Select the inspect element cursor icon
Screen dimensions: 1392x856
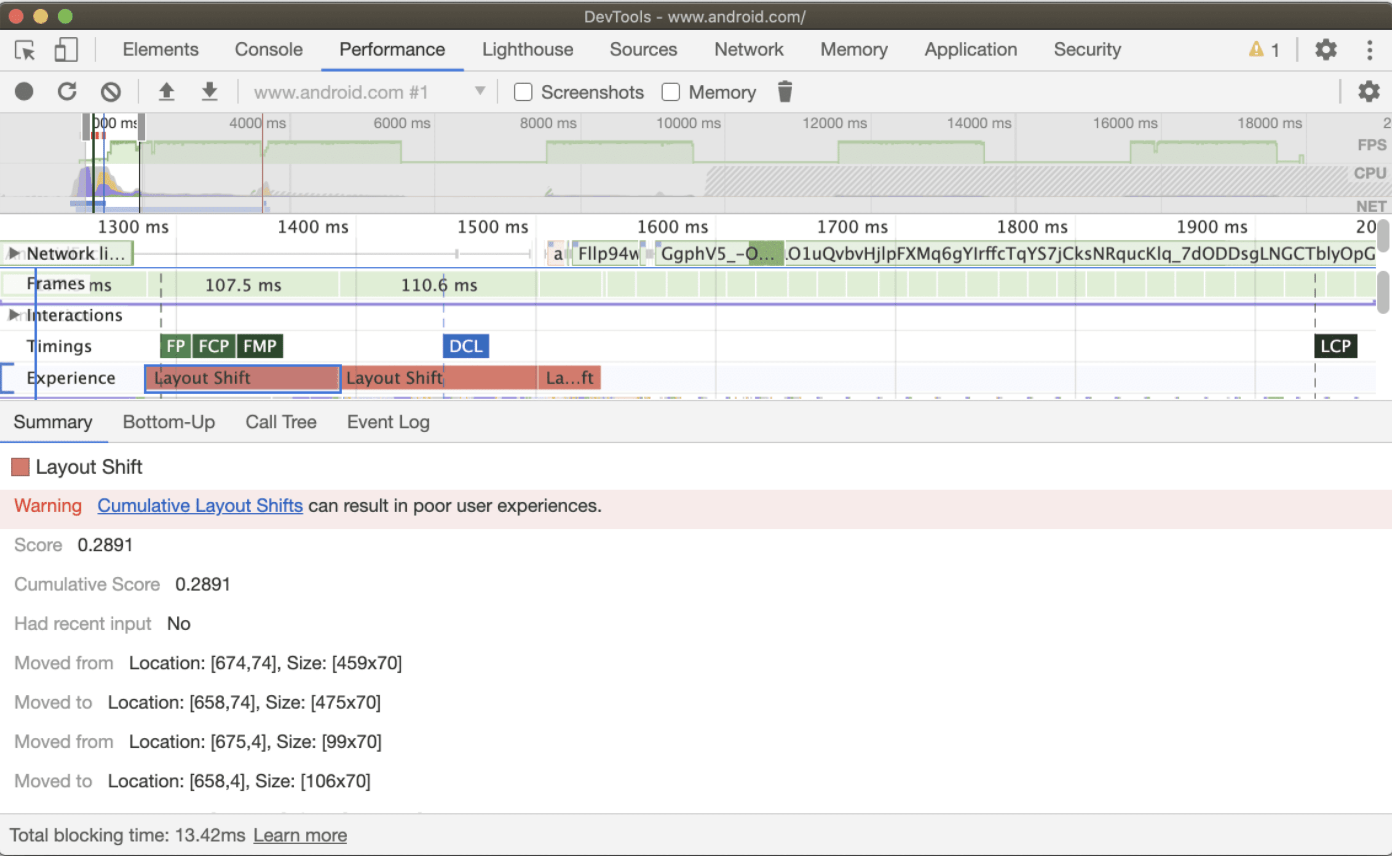tap(25, 50)
